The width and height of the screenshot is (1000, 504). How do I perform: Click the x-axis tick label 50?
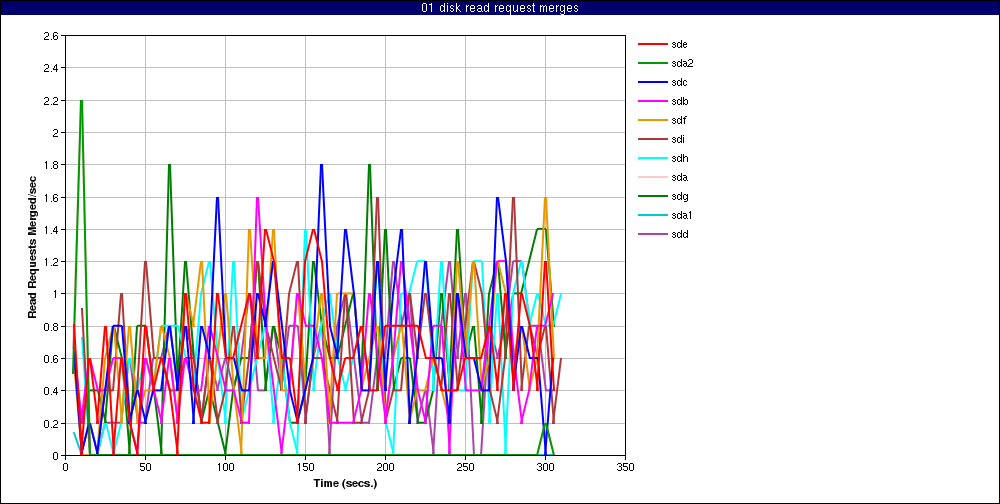coord(145,467)
